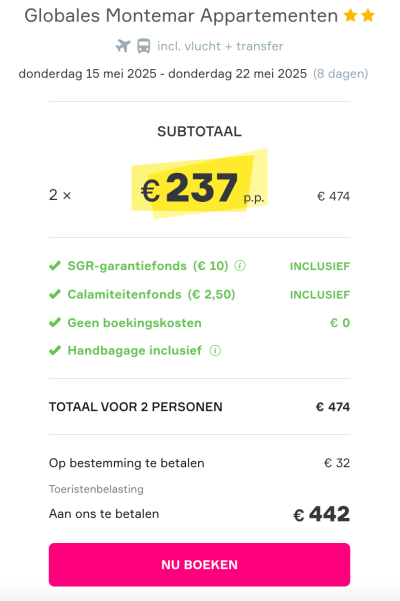This screenshot has width=400, height=601.
Task: Click the Calamiteitenfonds (€ 2,50) text
Action: 151,294
